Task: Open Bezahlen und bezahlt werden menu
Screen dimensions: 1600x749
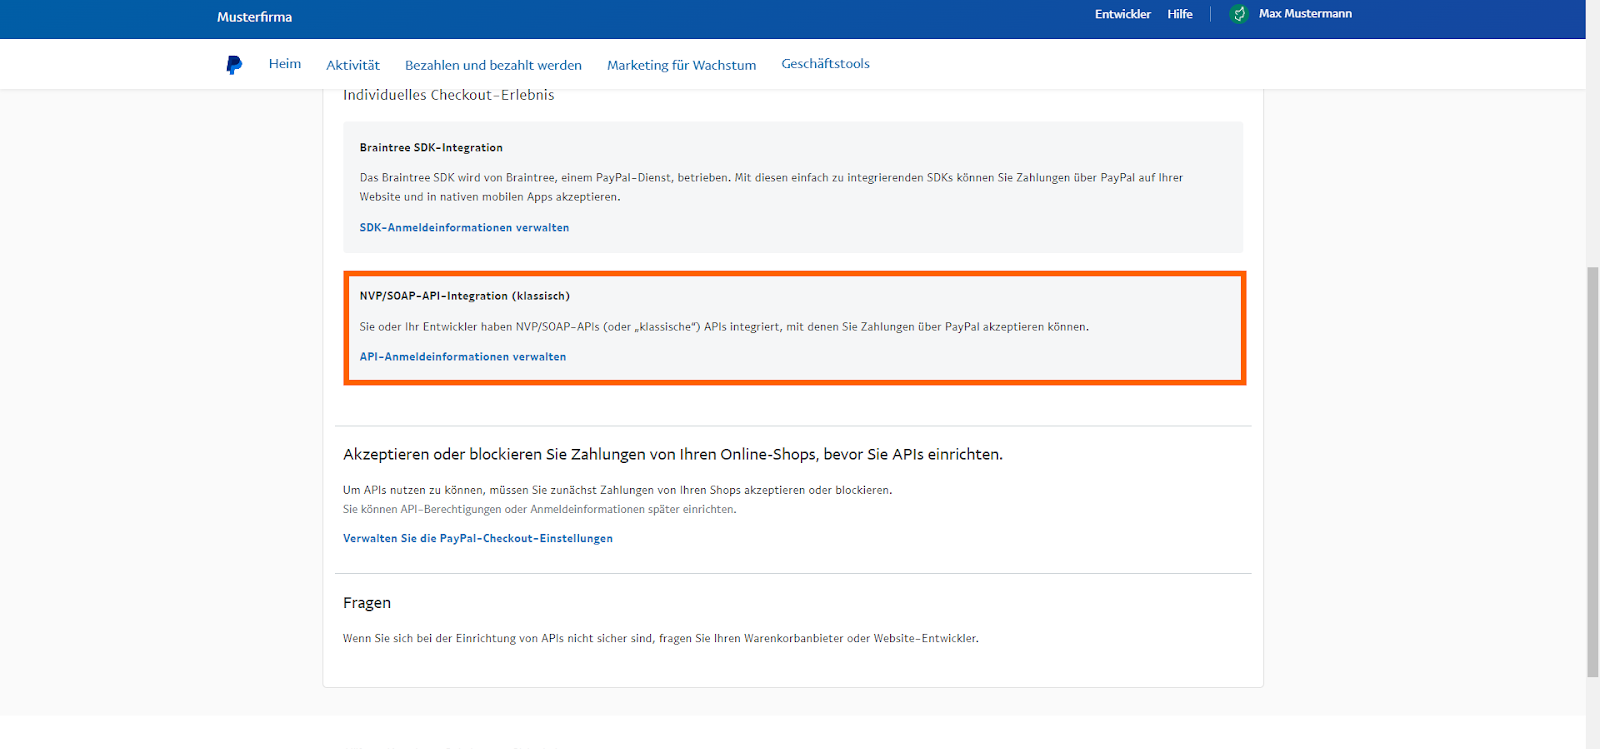Action: click(x=493, y=65)
